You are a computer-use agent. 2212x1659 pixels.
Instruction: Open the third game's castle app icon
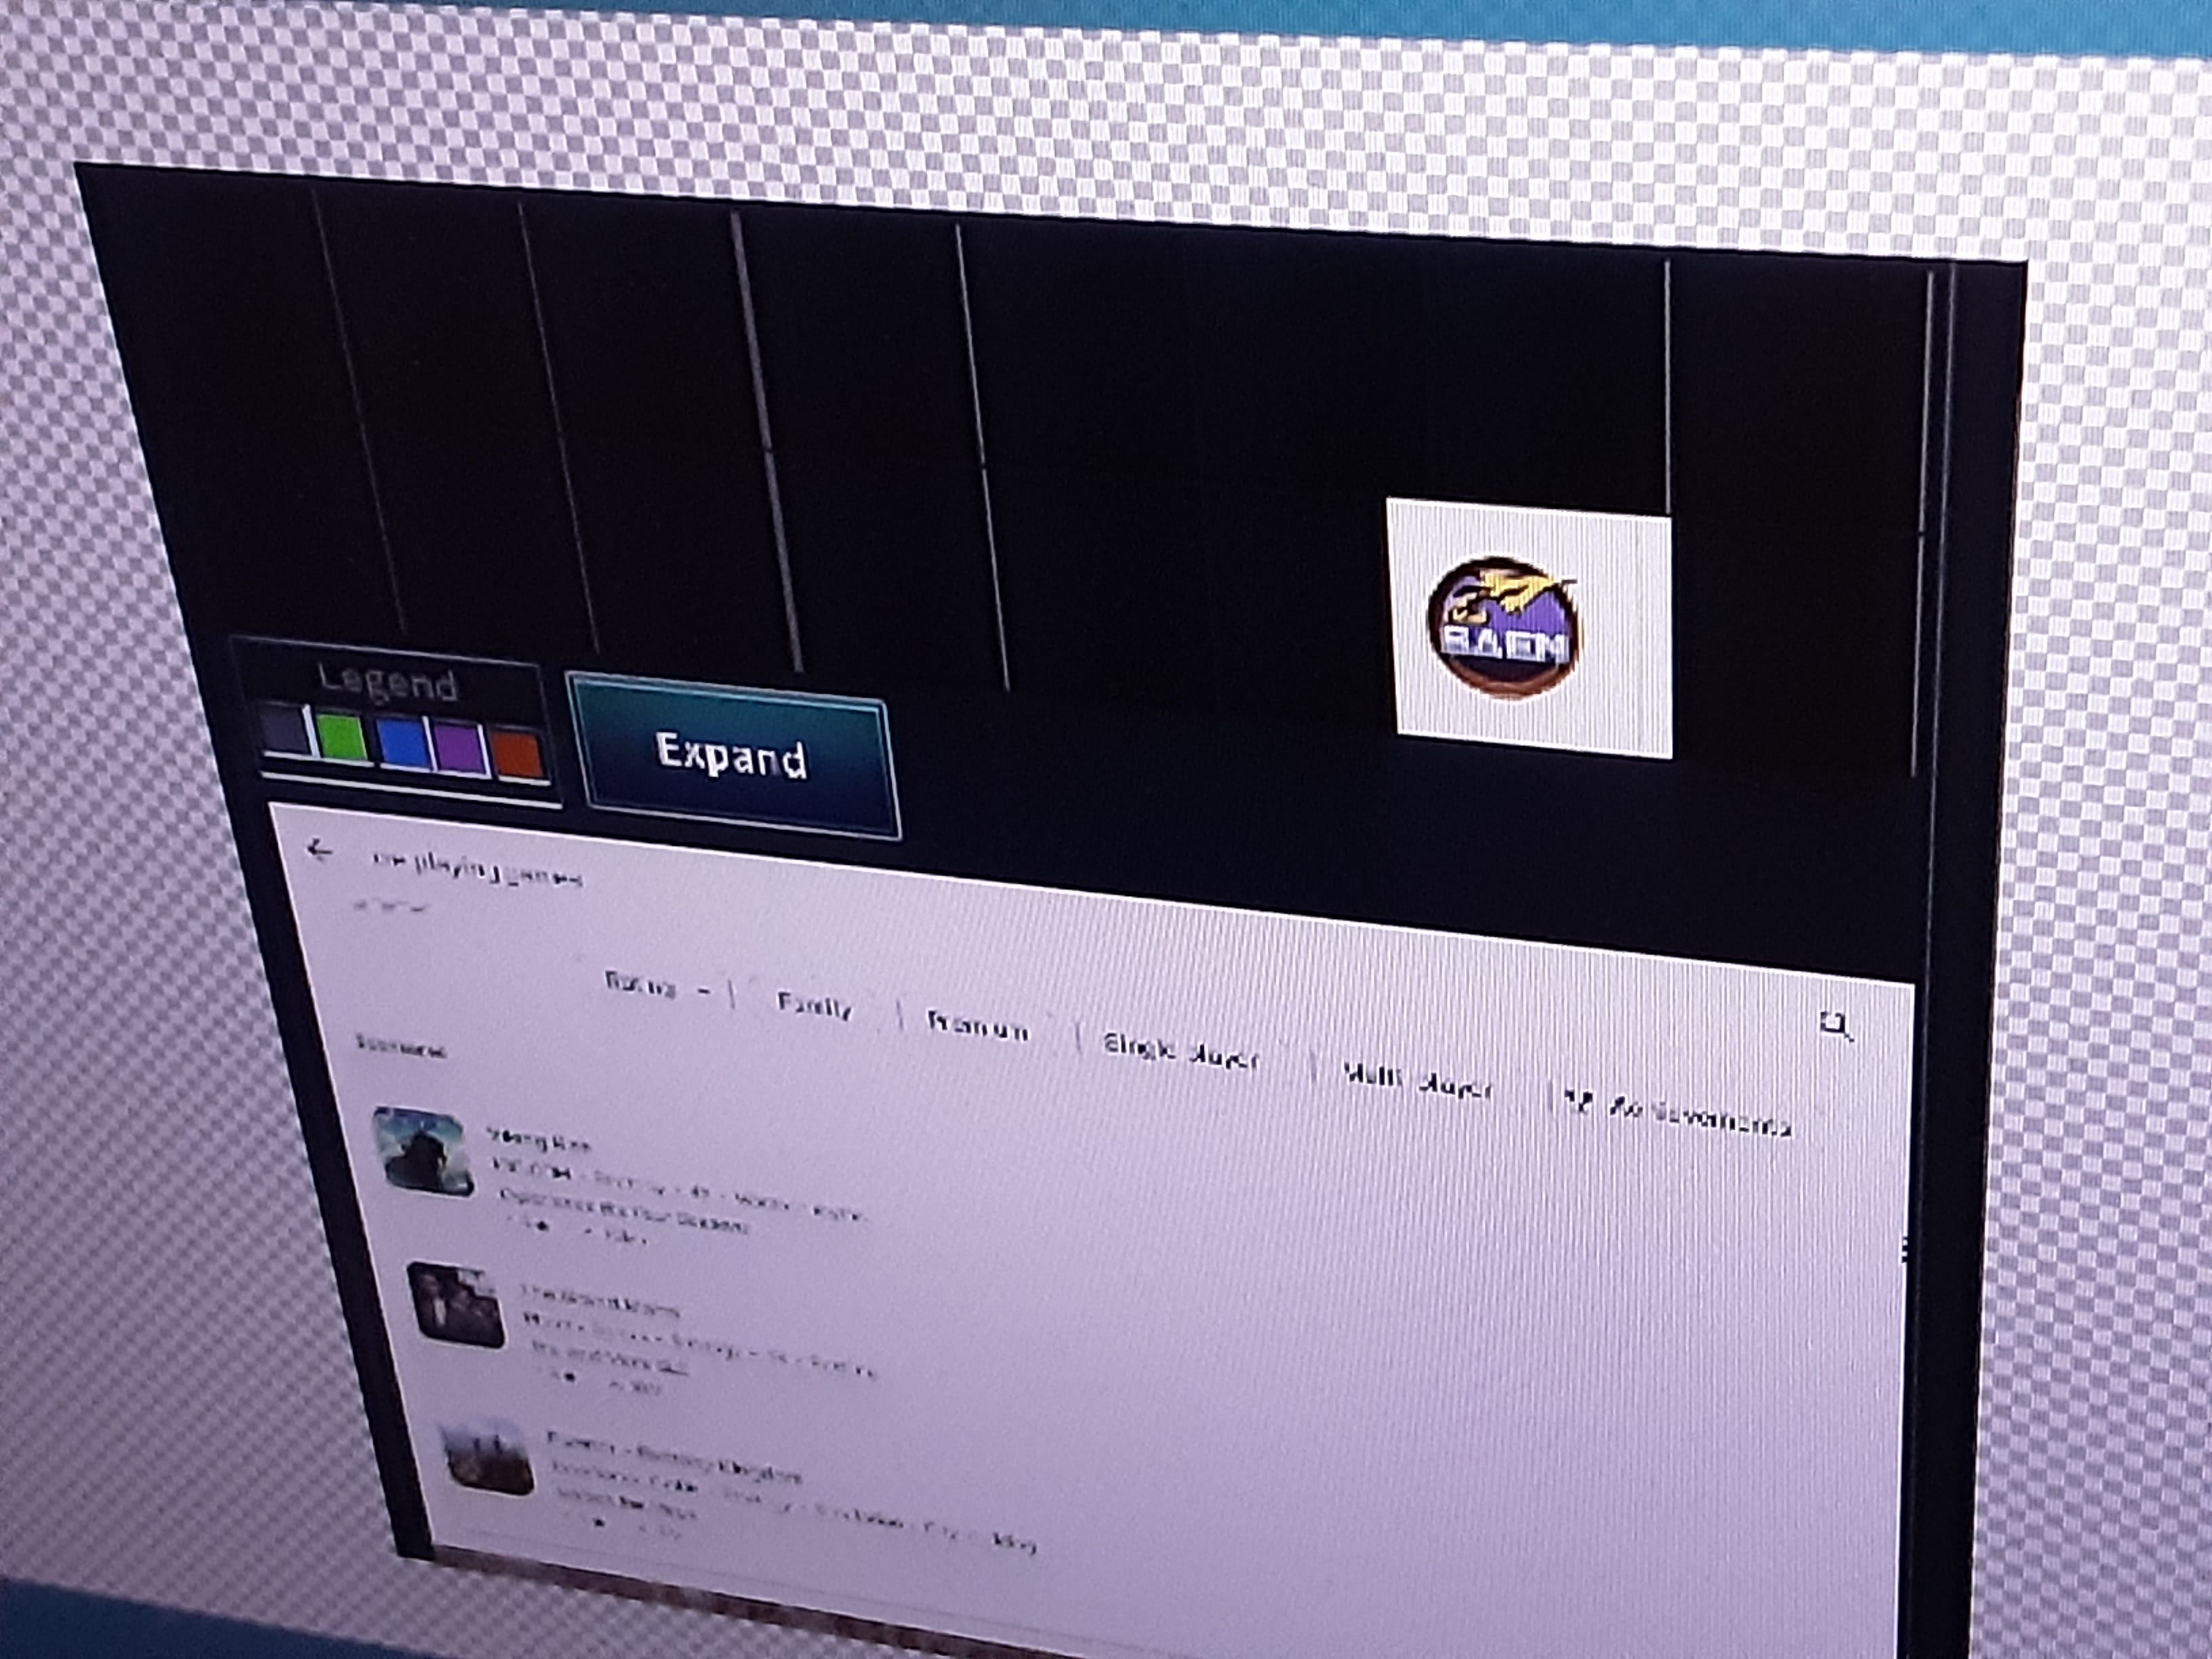pyautogui.click(x=487, y=1459)
